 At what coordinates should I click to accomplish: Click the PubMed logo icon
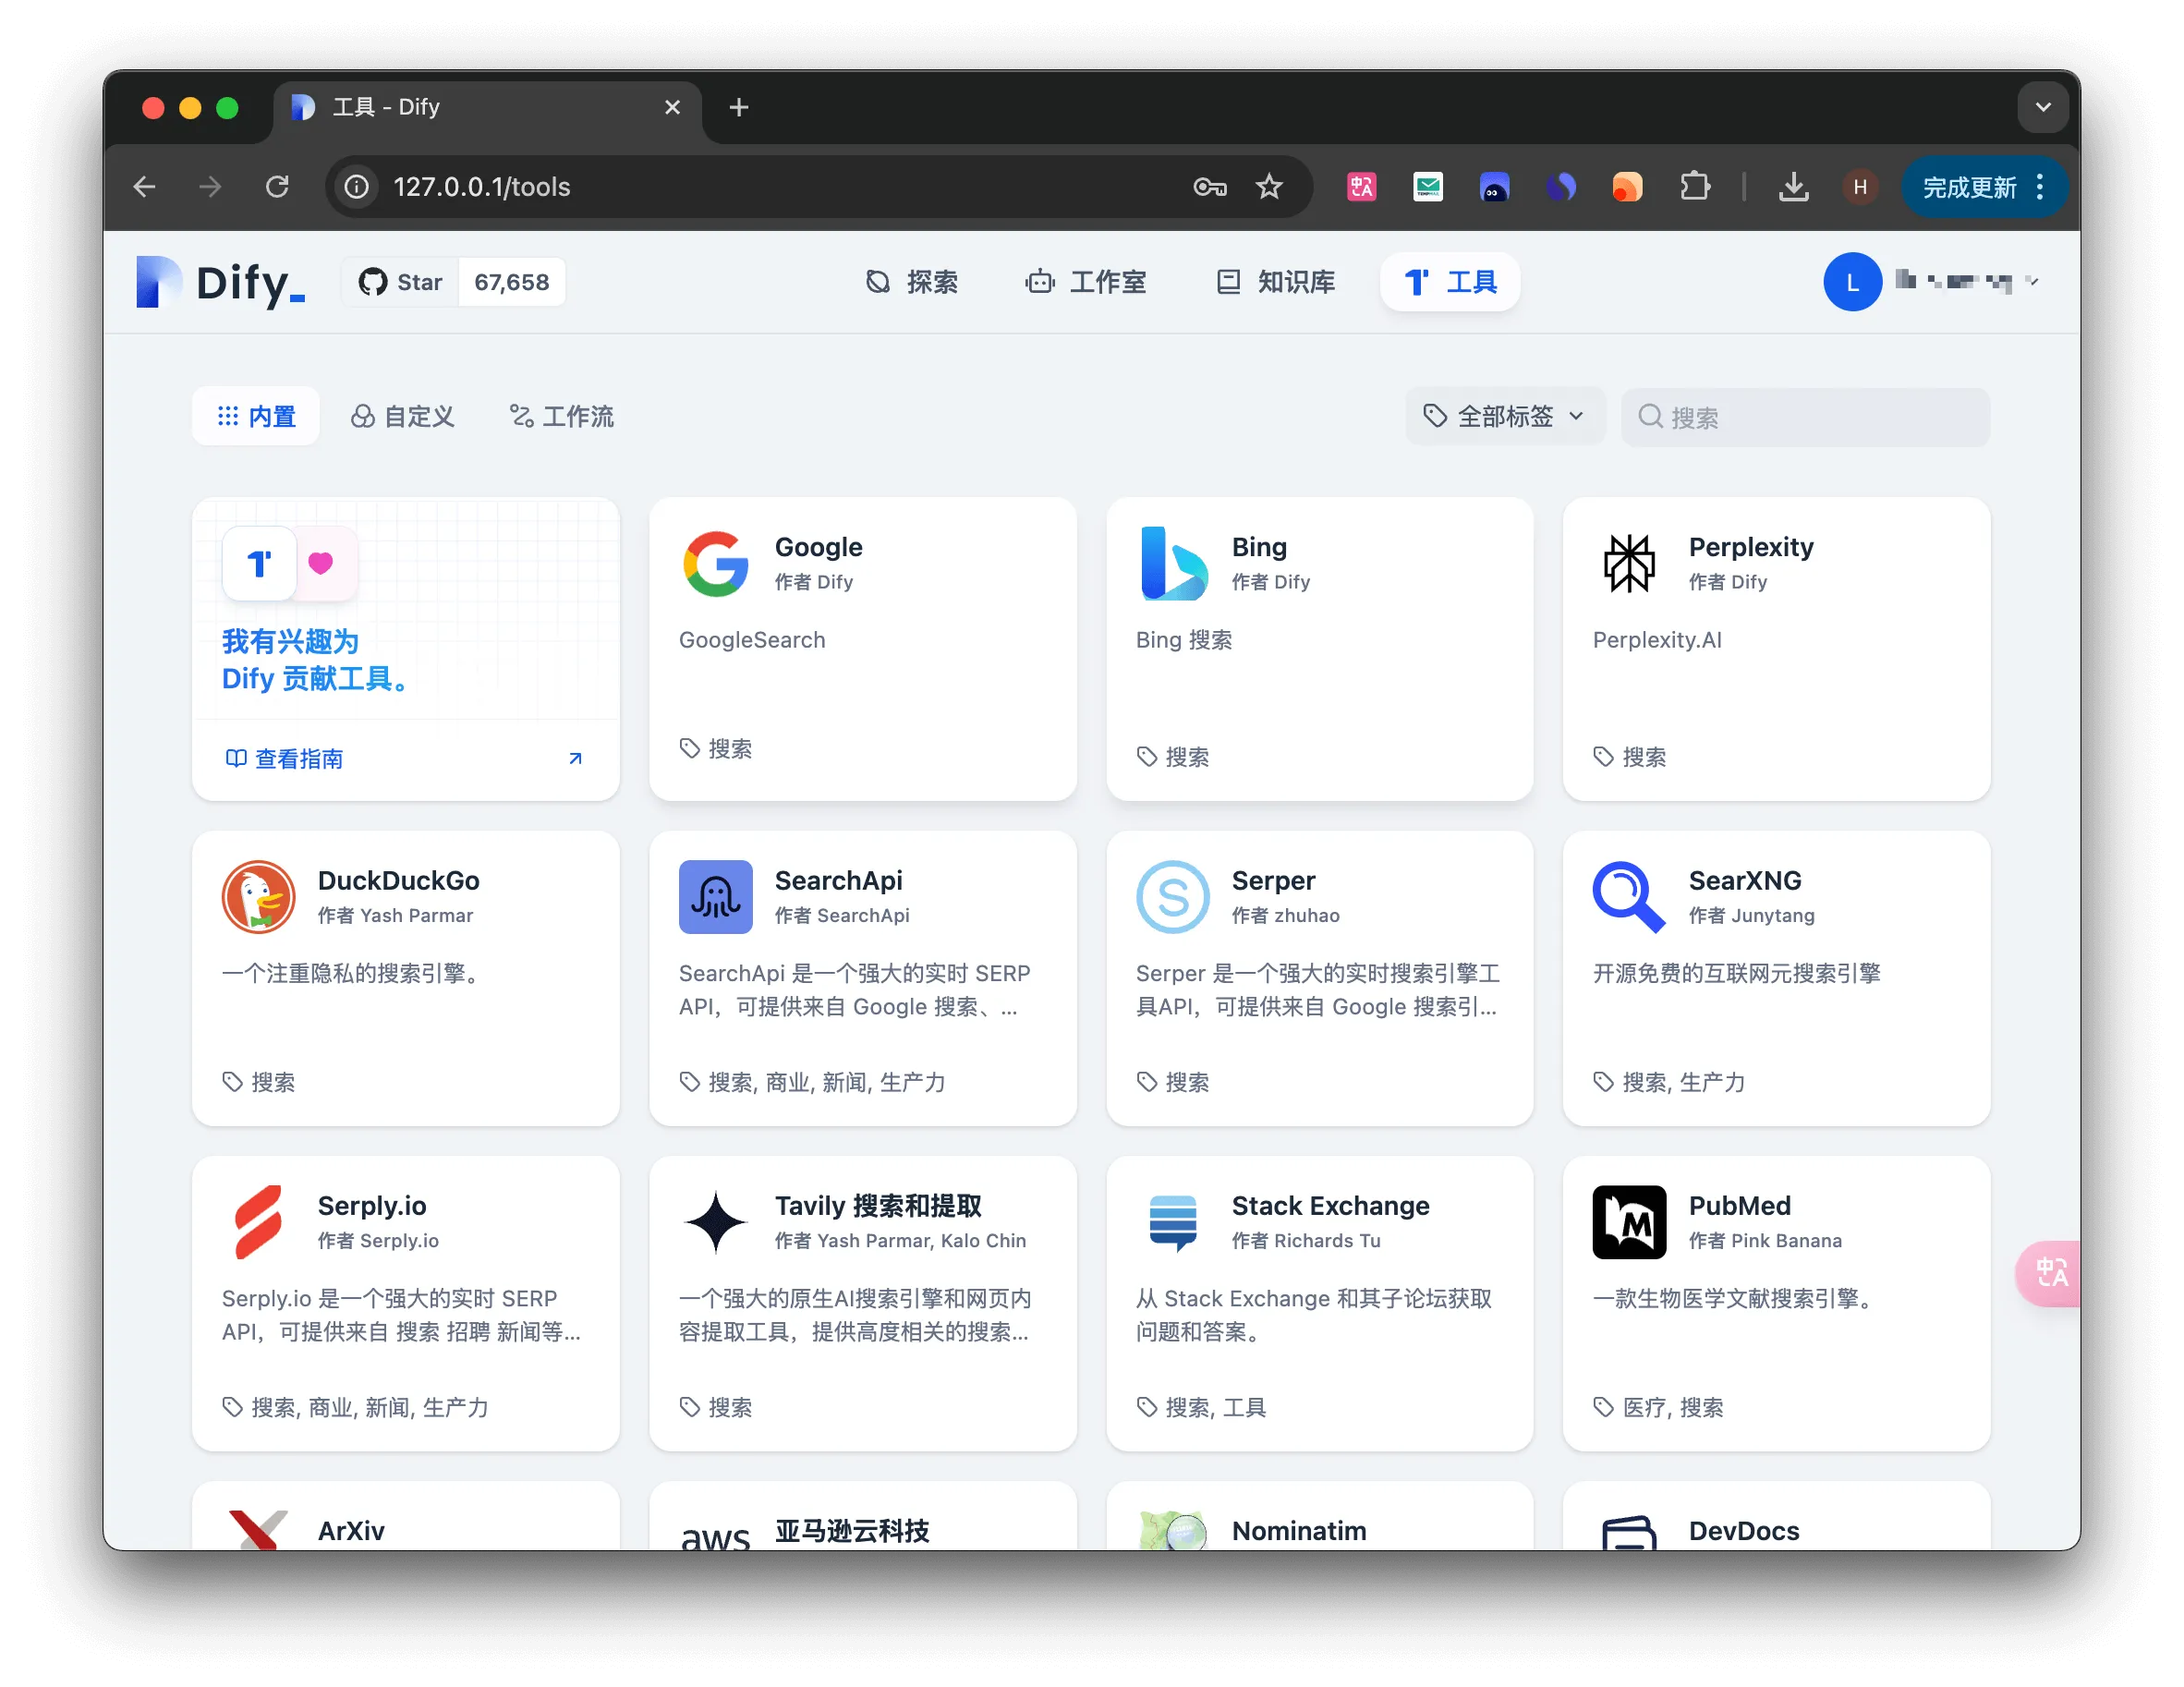1629,1222
